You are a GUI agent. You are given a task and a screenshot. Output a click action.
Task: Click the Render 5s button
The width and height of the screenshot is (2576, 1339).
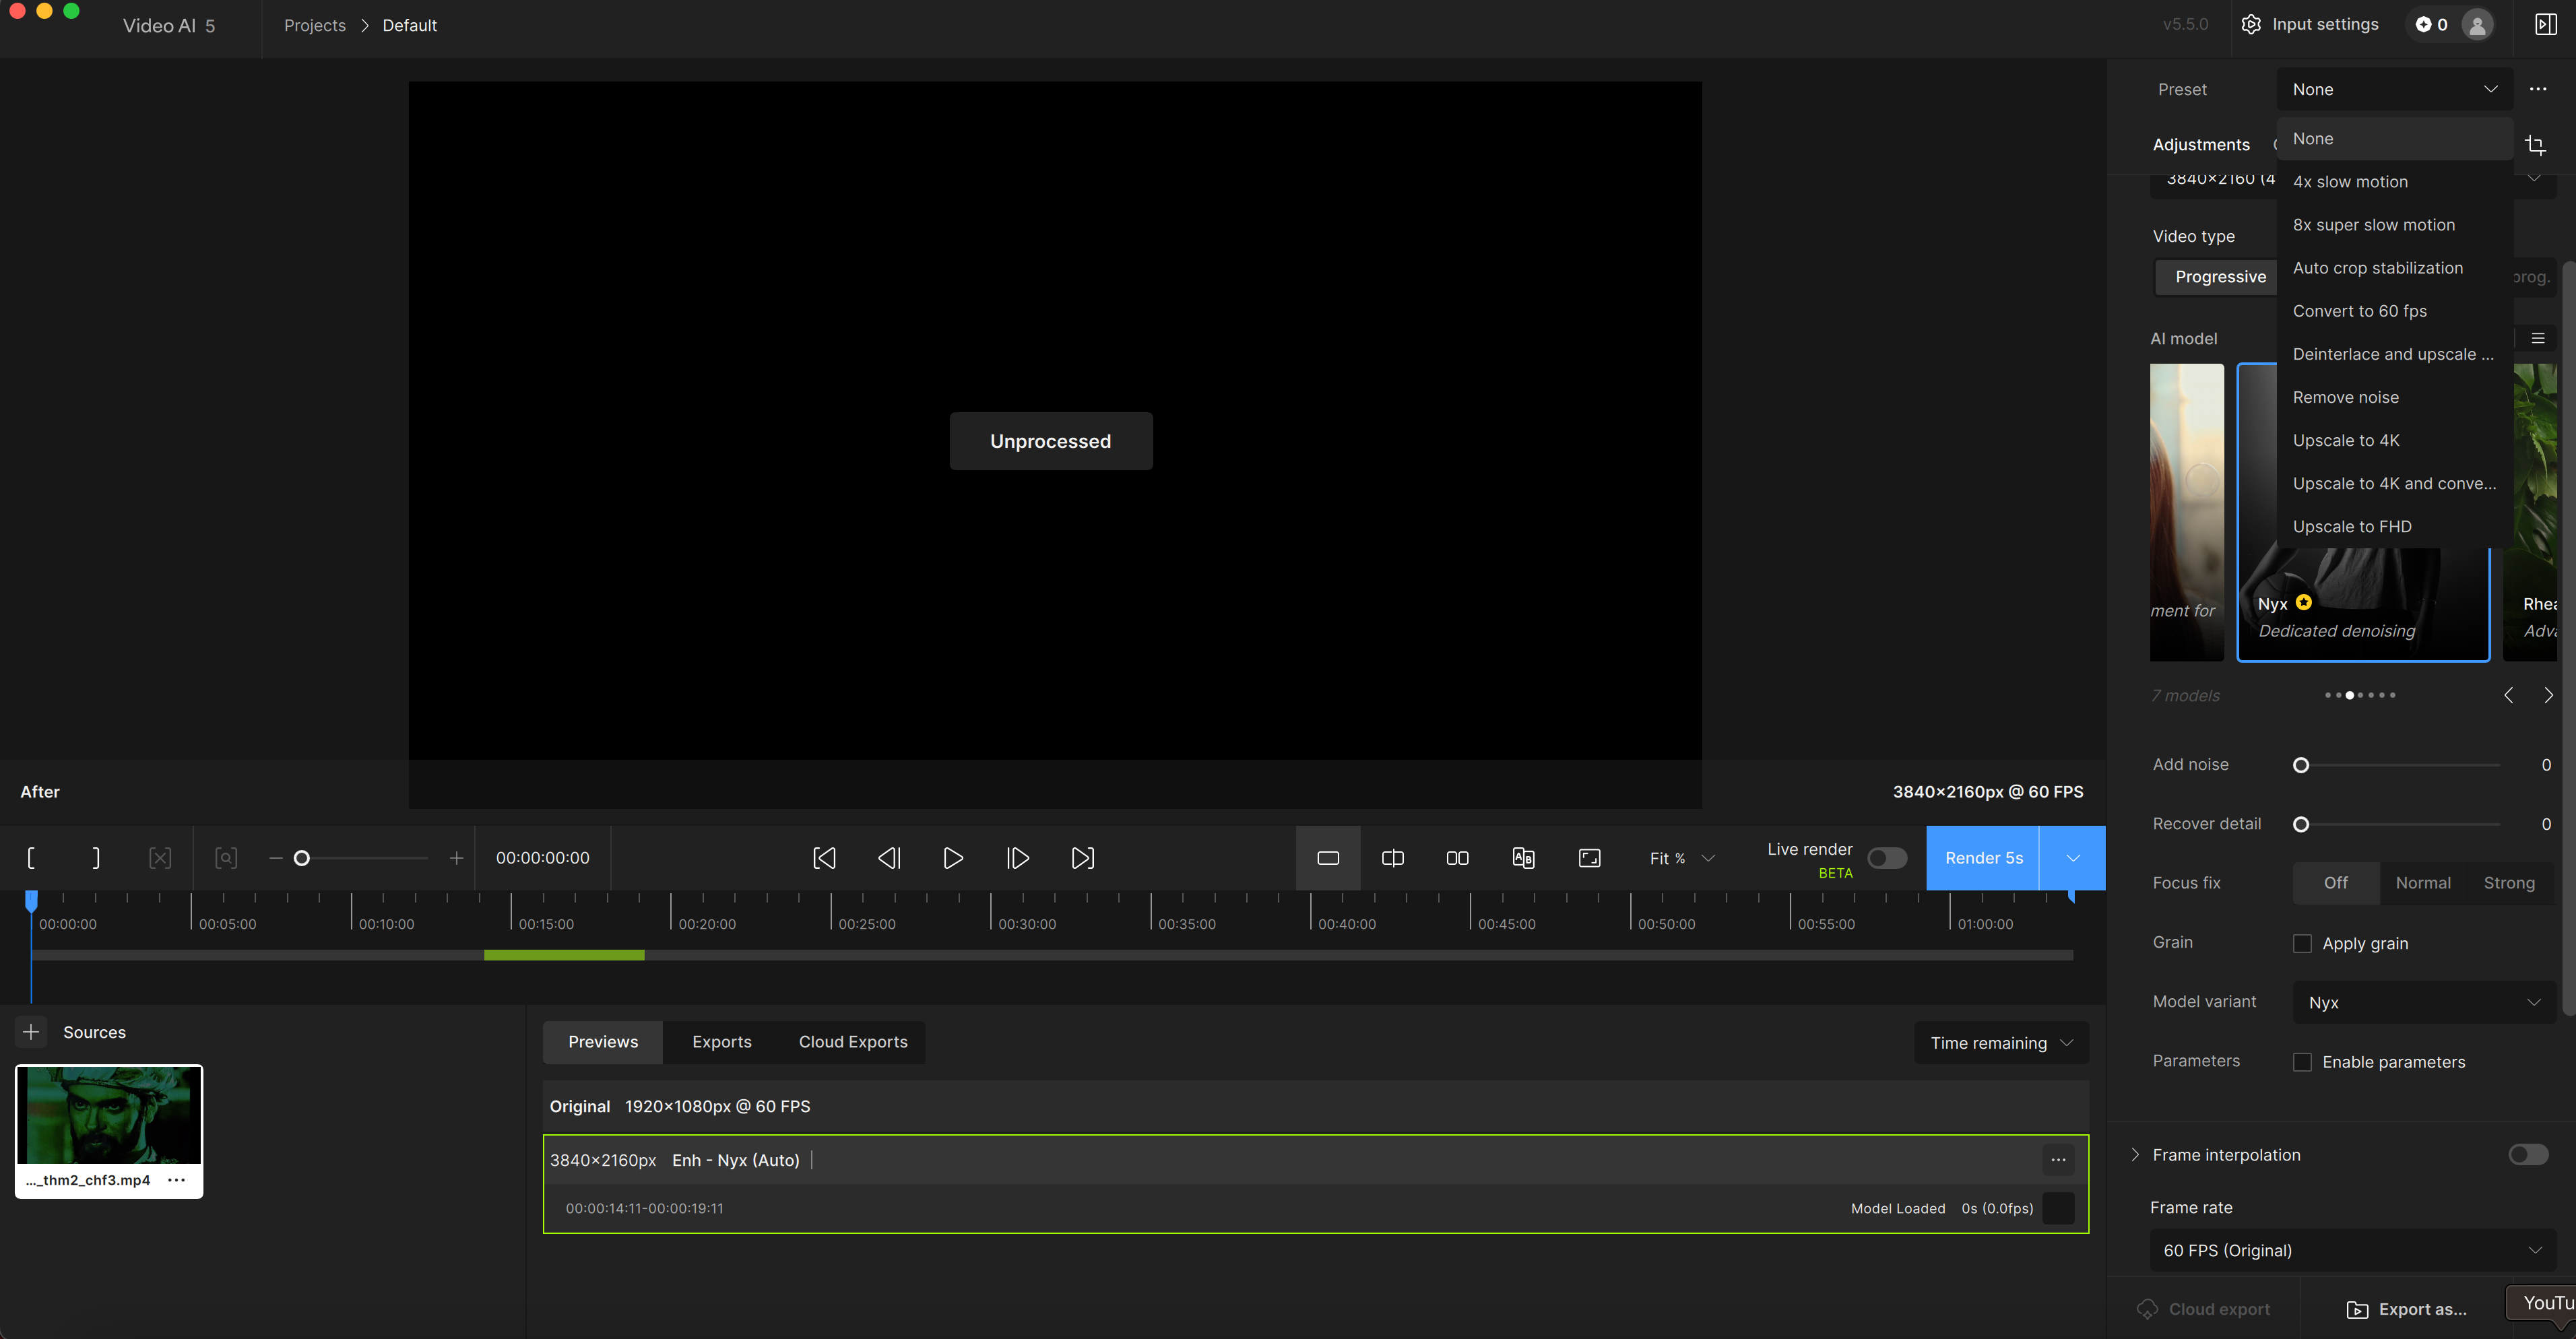1983,858
